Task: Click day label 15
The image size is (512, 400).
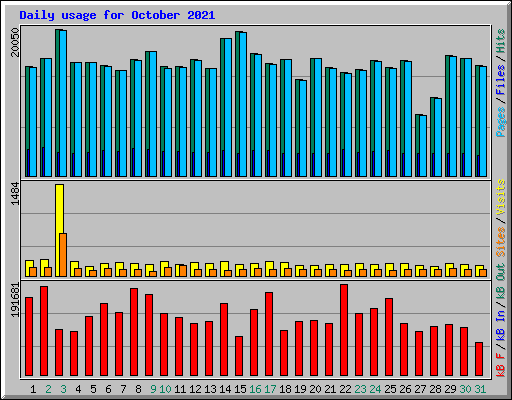Action: coord(240,389)
